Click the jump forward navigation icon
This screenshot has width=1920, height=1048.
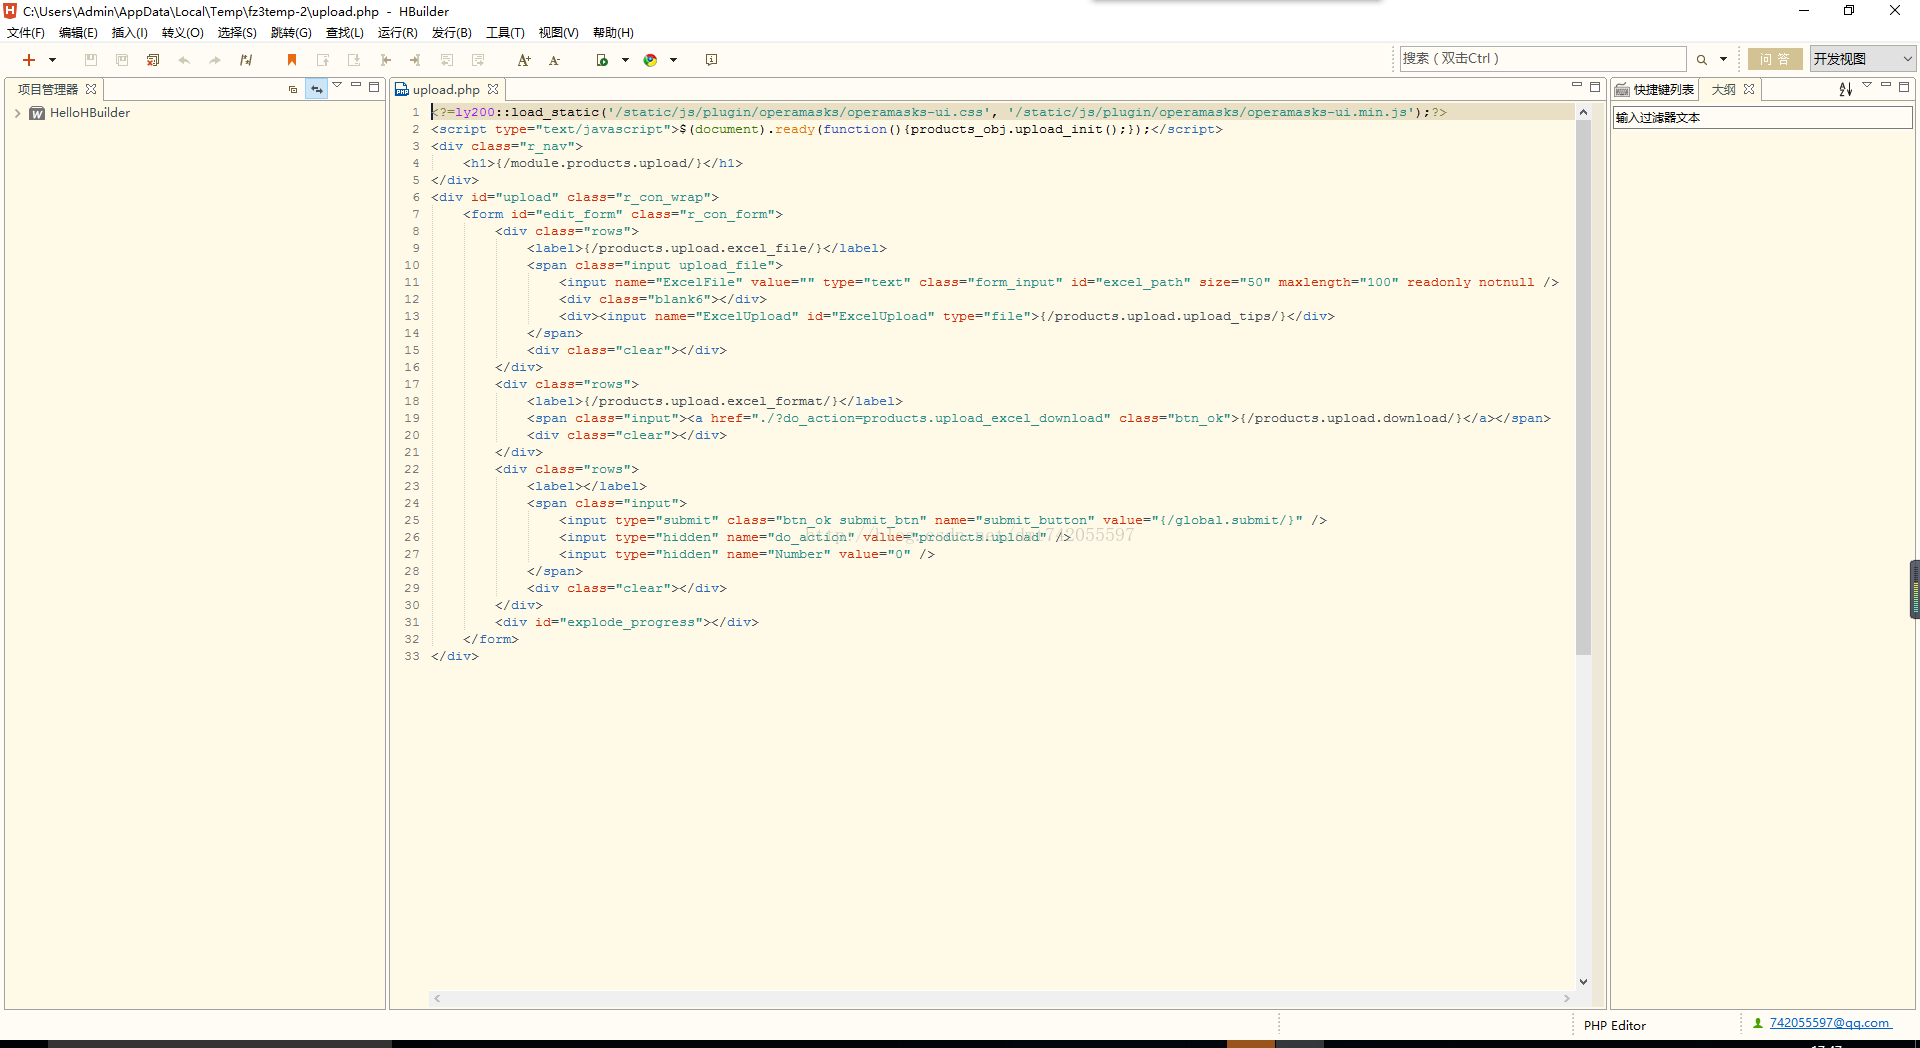pos(416,60)
